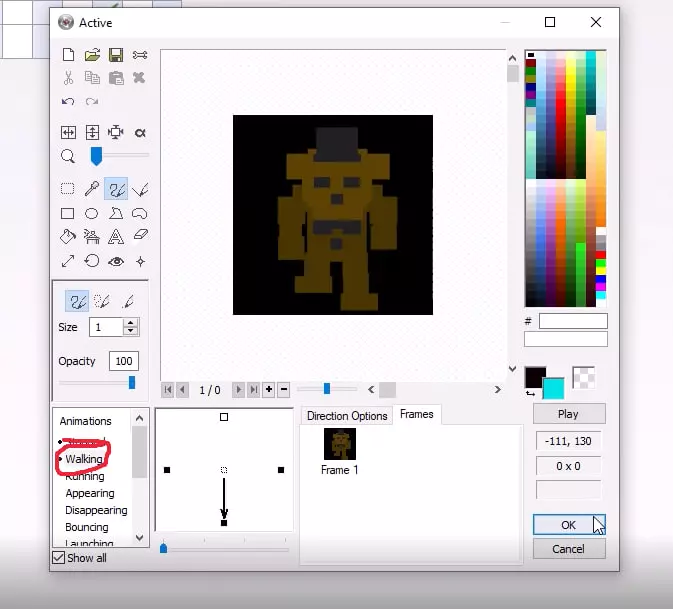Click the New (clear) image icon
673x609 pixels.
point(68,55)
